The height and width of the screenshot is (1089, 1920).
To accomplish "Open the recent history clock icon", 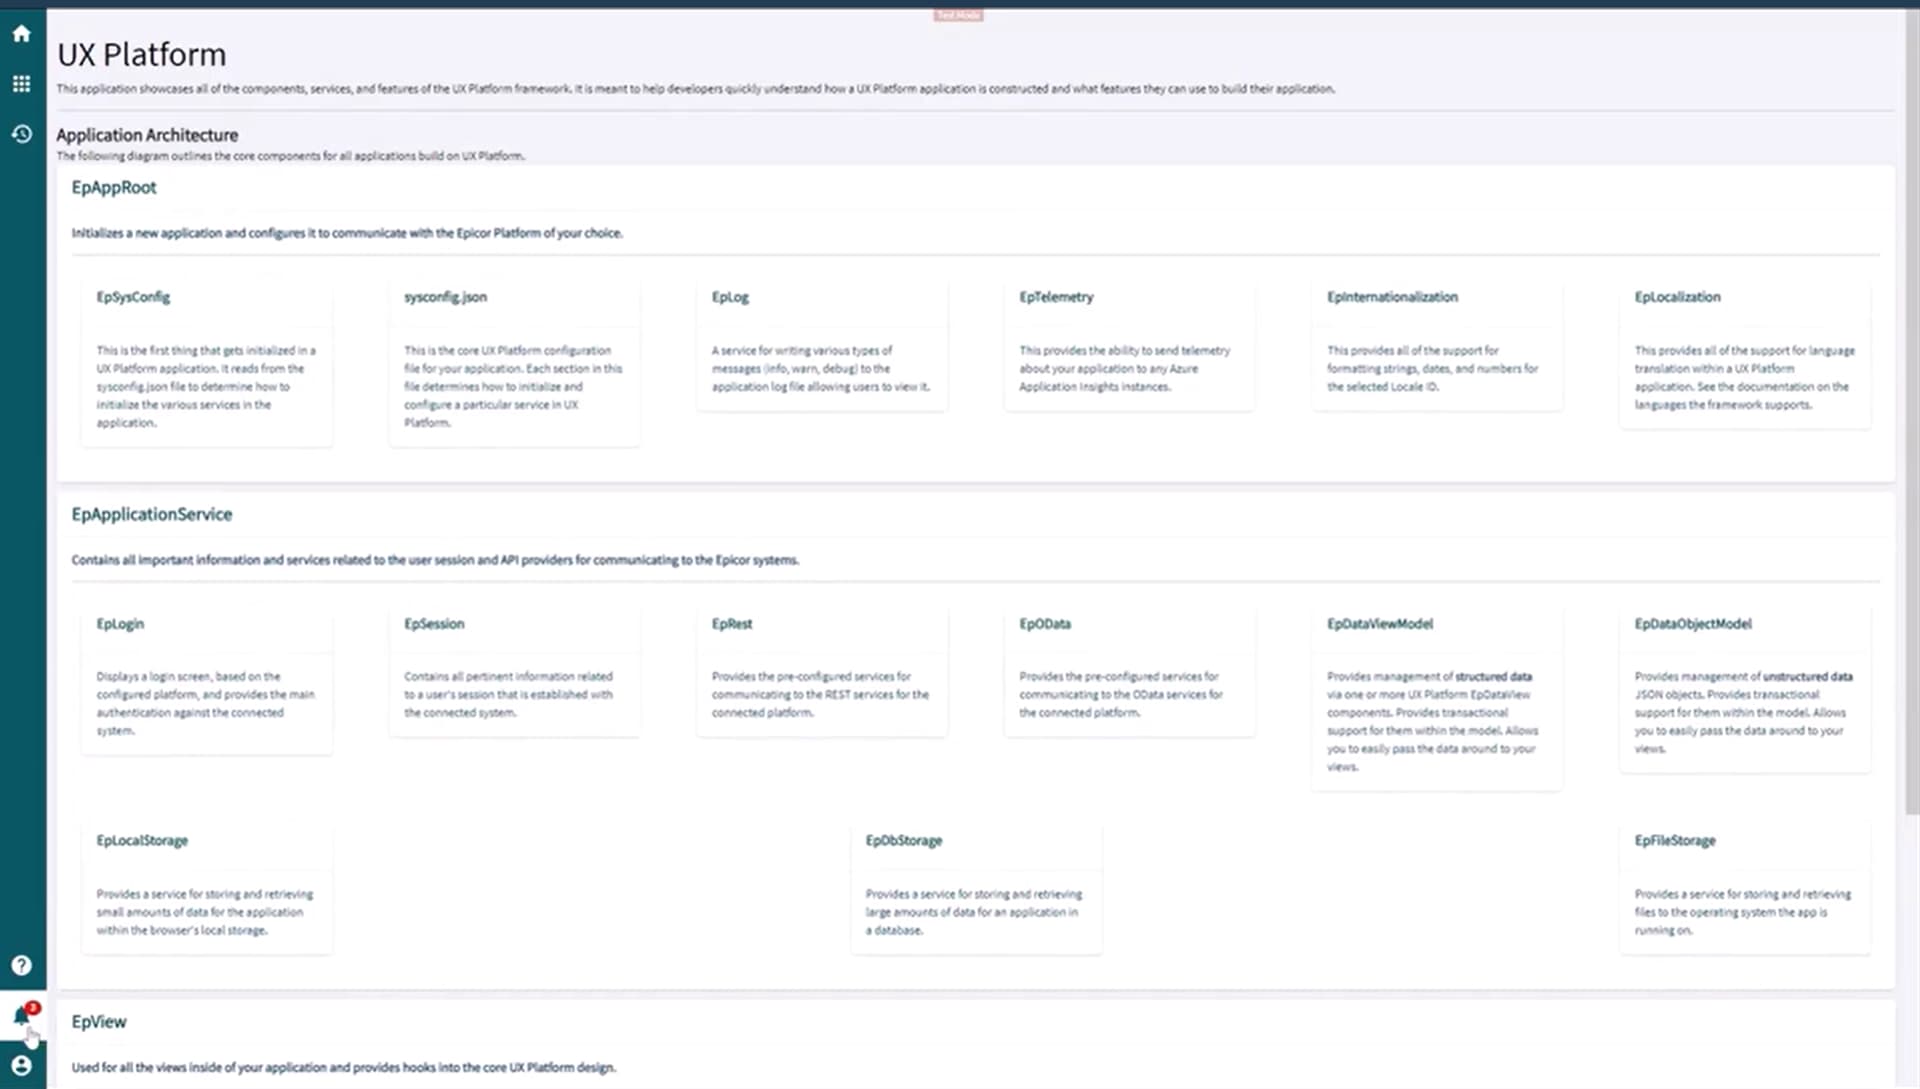I will (21, 134).
